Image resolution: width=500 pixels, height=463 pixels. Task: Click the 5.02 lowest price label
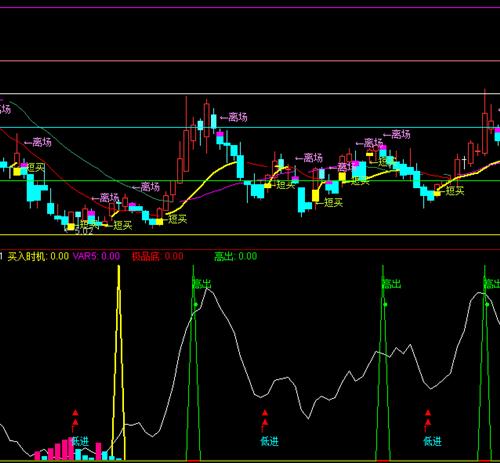click(x=84, y=231)
